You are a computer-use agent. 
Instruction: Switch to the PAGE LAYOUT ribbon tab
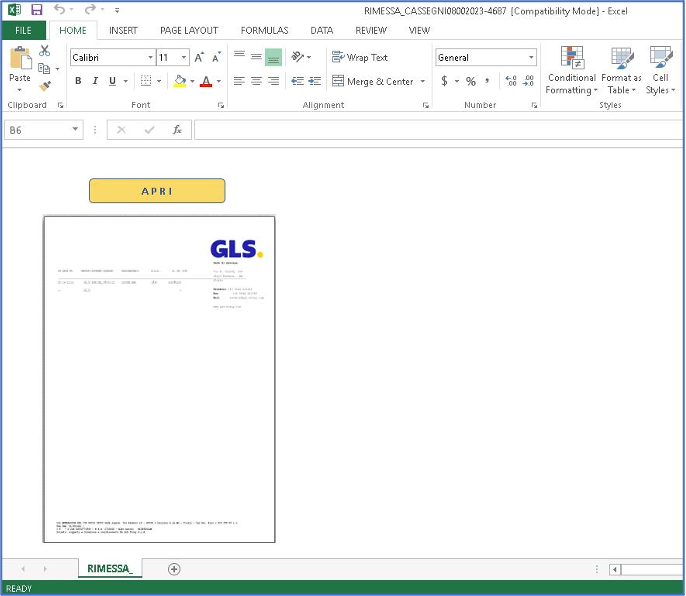189,31
